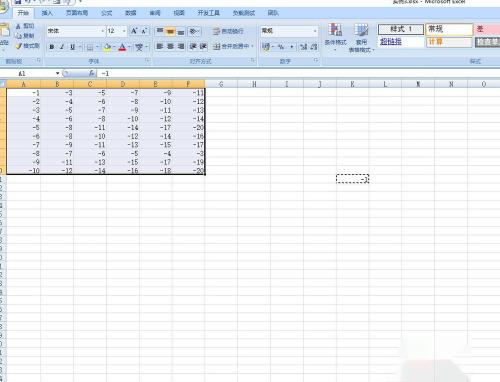Image resolution: width=500 pixels, height=382 pixels.
Task: Select column H header
Action: 254,84
